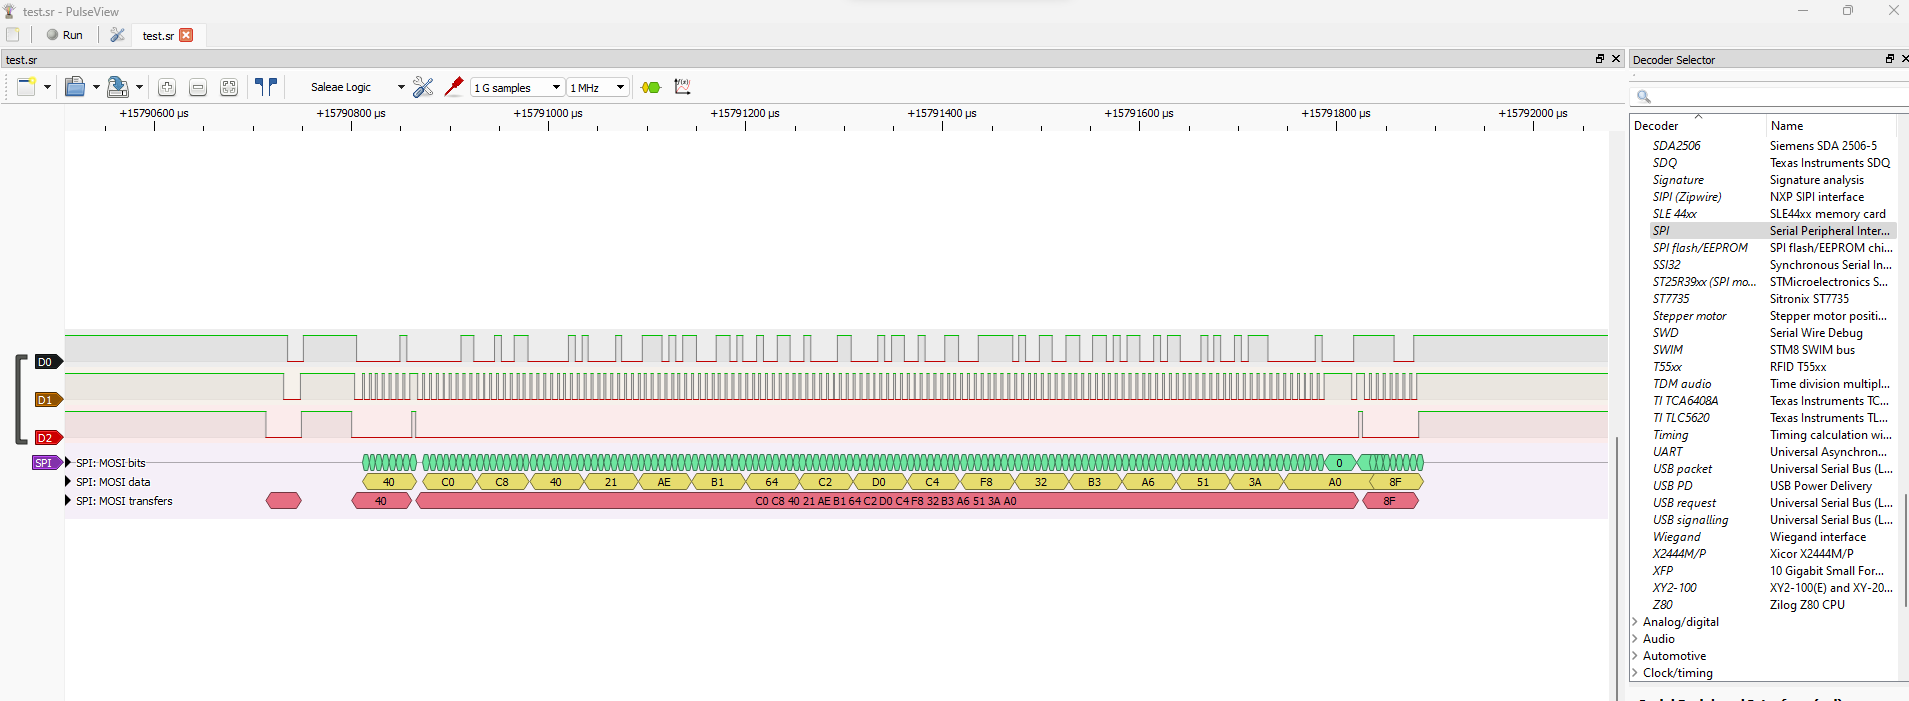Collapse the SPI: MOSI bits row
Screen dimensions: 1909x701
[68, 463]
